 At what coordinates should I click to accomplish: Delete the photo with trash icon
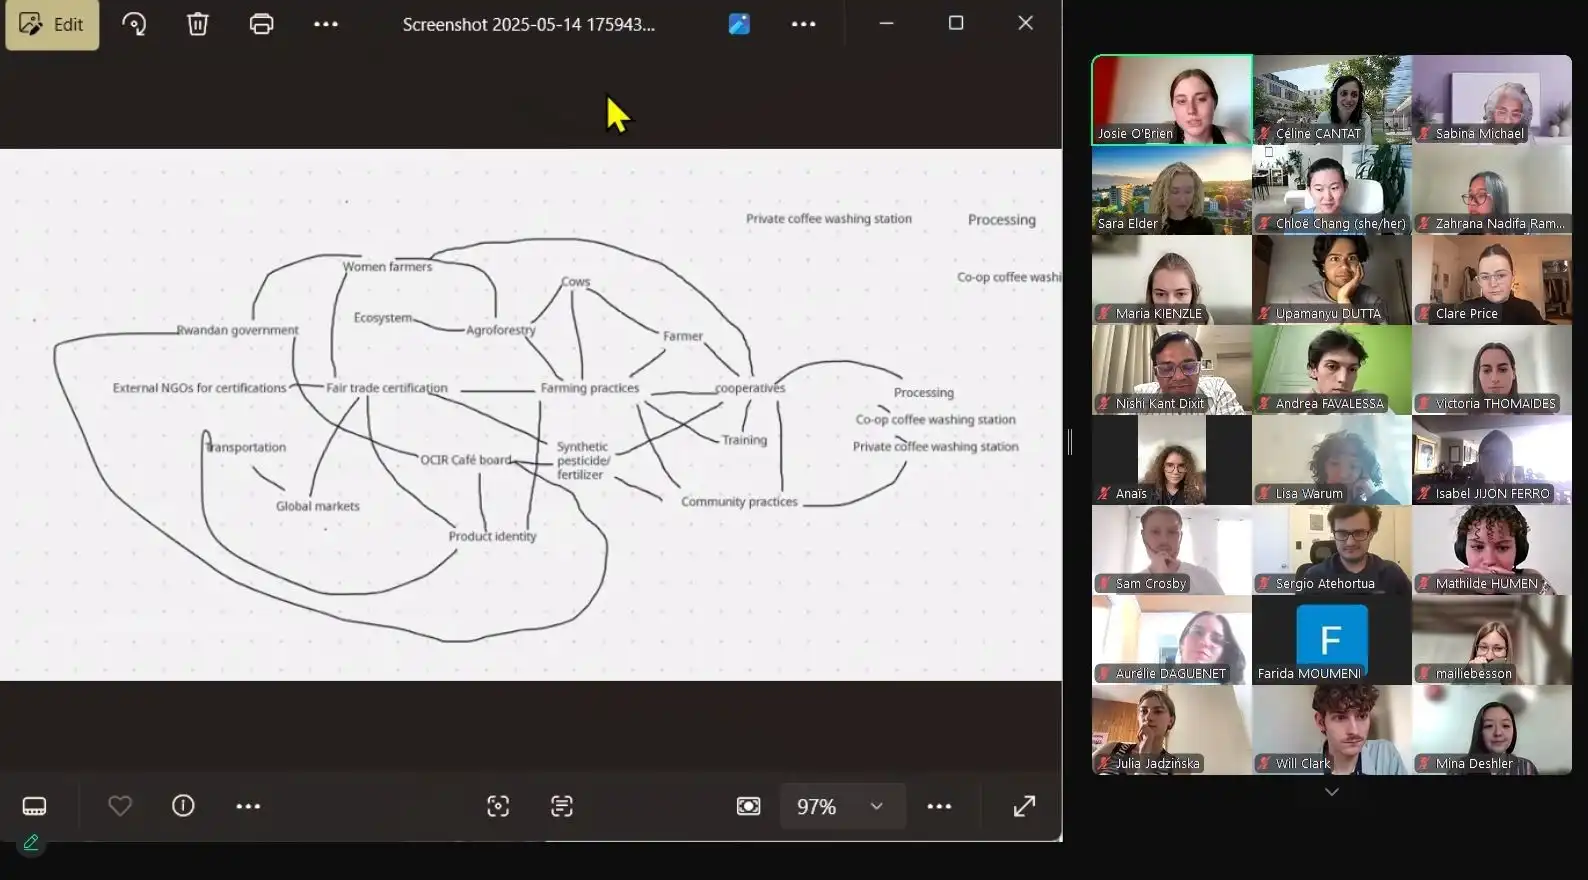[x=198, y=24]
